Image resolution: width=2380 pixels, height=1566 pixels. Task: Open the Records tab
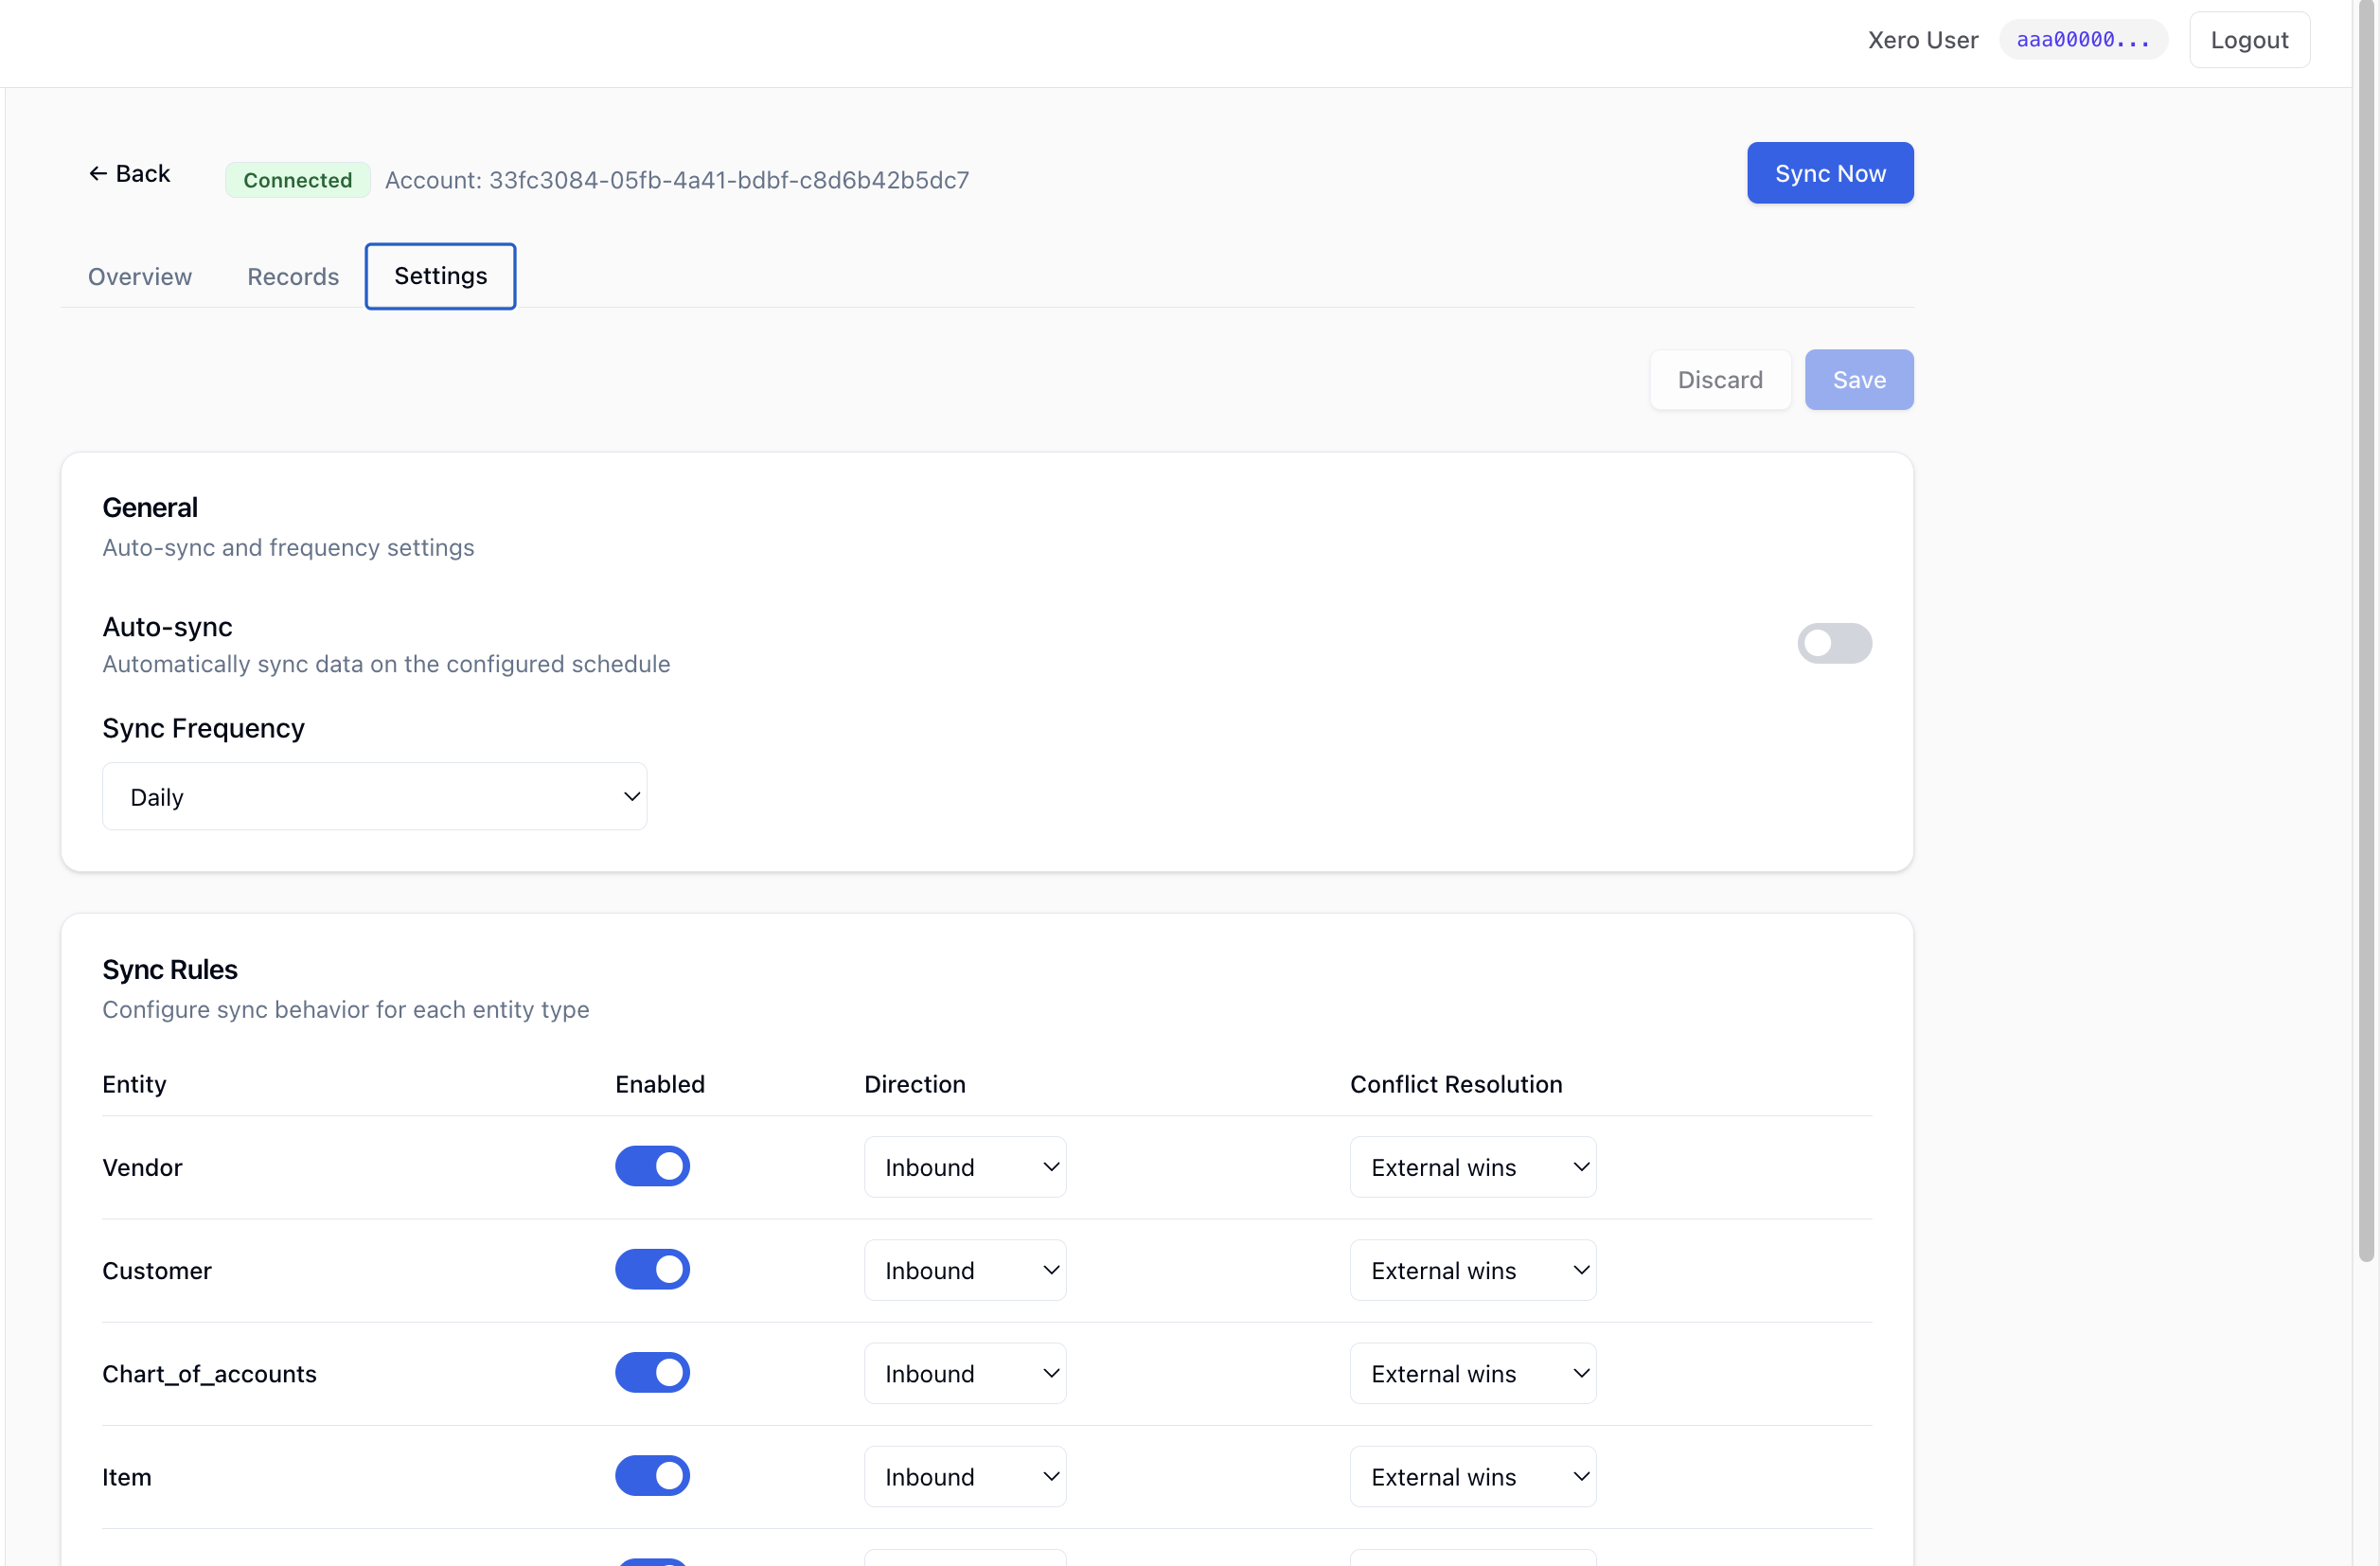[293, 276]
